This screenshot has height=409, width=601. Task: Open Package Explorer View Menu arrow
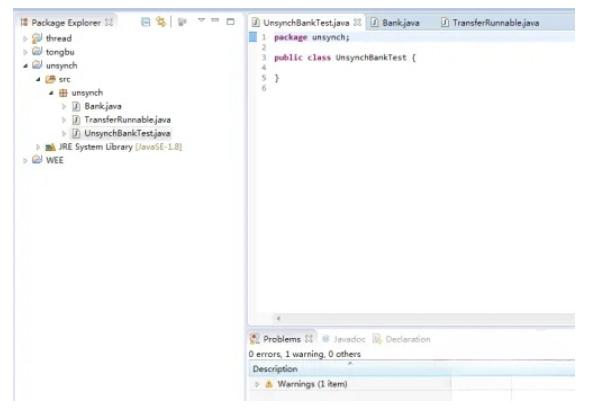click(200, 19)
